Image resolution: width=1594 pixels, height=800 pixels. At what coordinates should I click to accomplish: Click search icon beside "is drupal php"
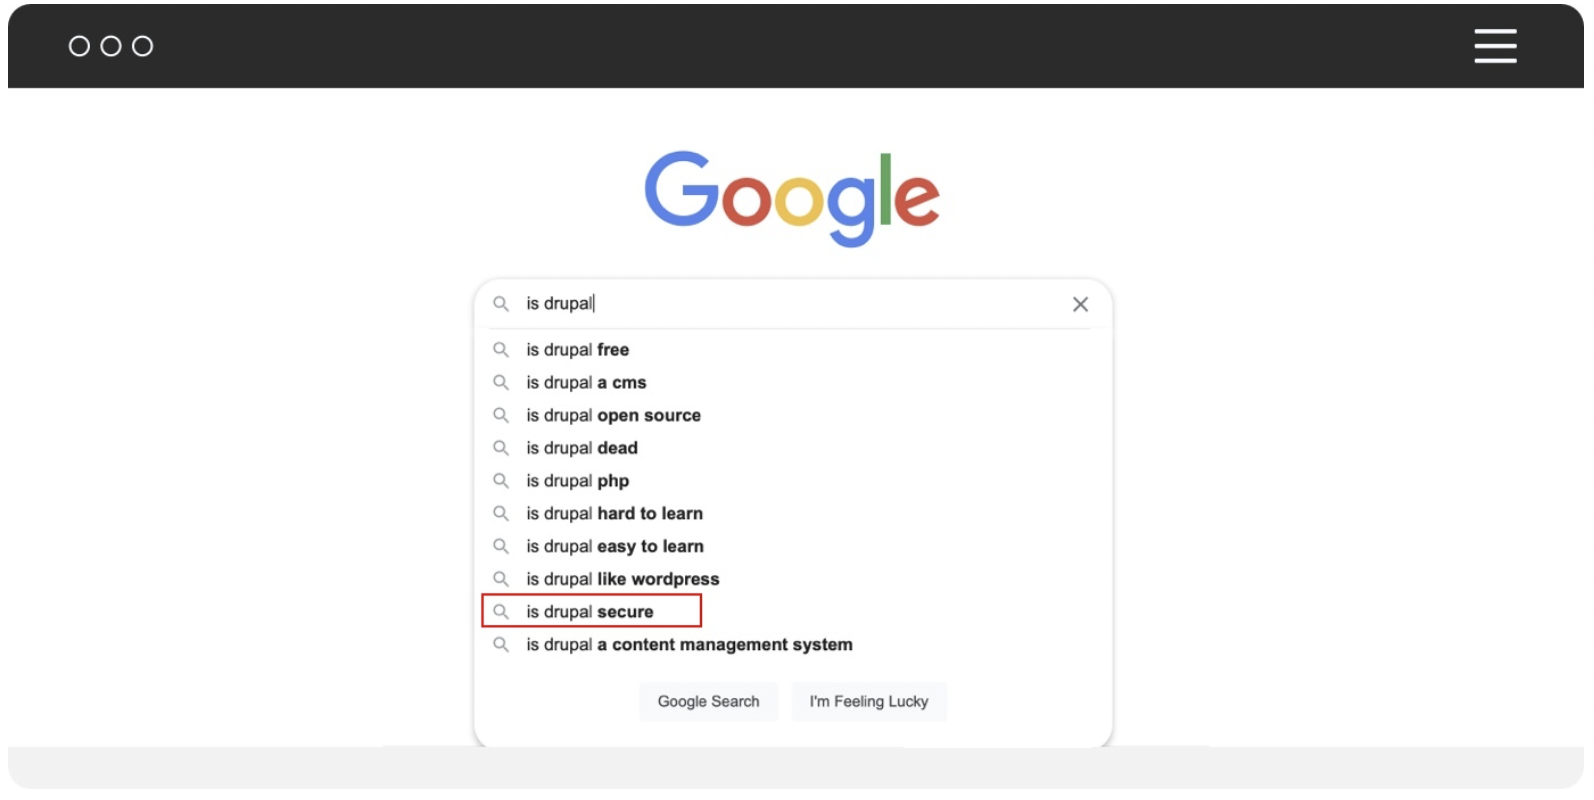coord(501,481)
